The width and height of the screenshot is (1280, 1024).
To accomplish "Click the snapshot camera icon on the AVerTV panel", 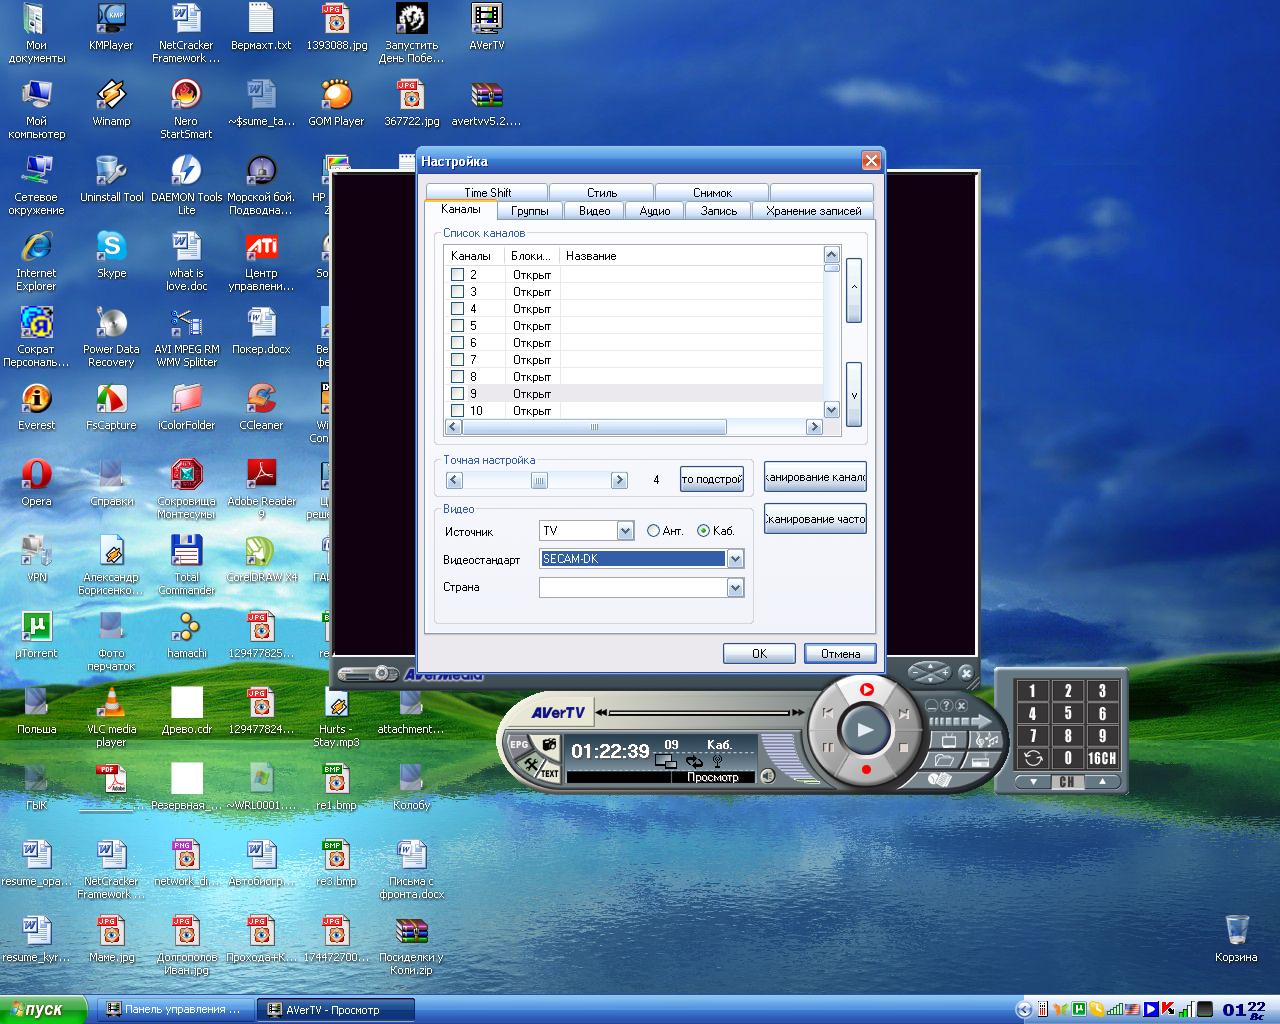I will click(x=548, y=745).
